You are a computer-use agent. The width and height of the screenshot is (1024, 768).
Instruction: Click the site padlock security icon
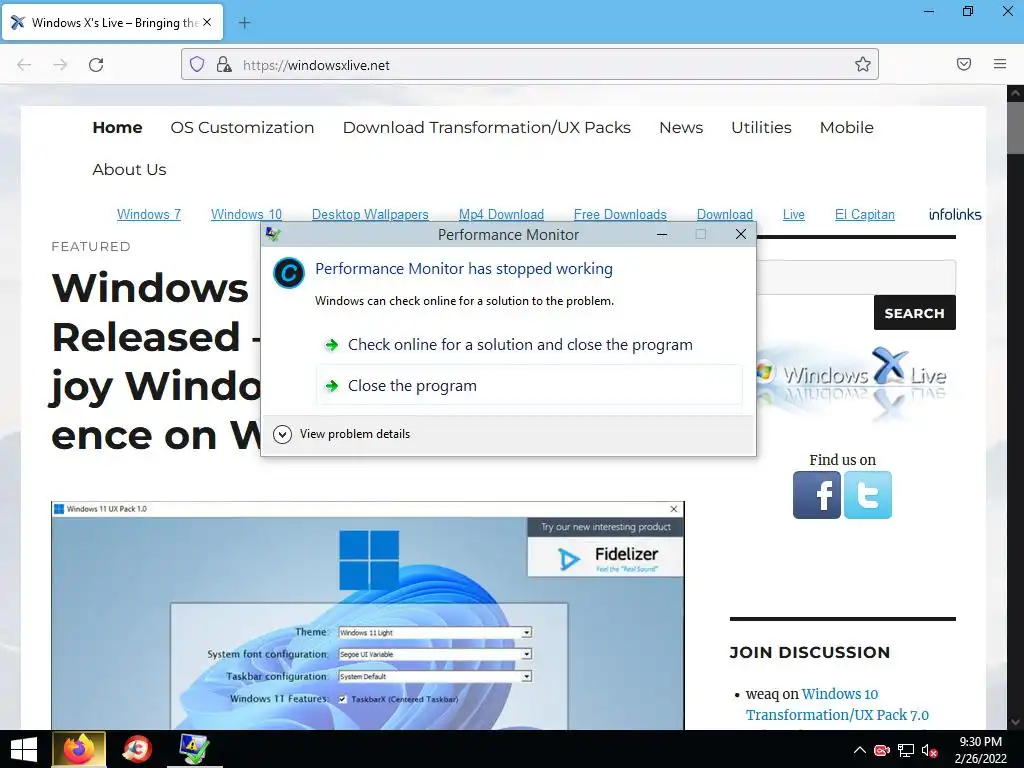pyautogui.click(x=224, y=64)
